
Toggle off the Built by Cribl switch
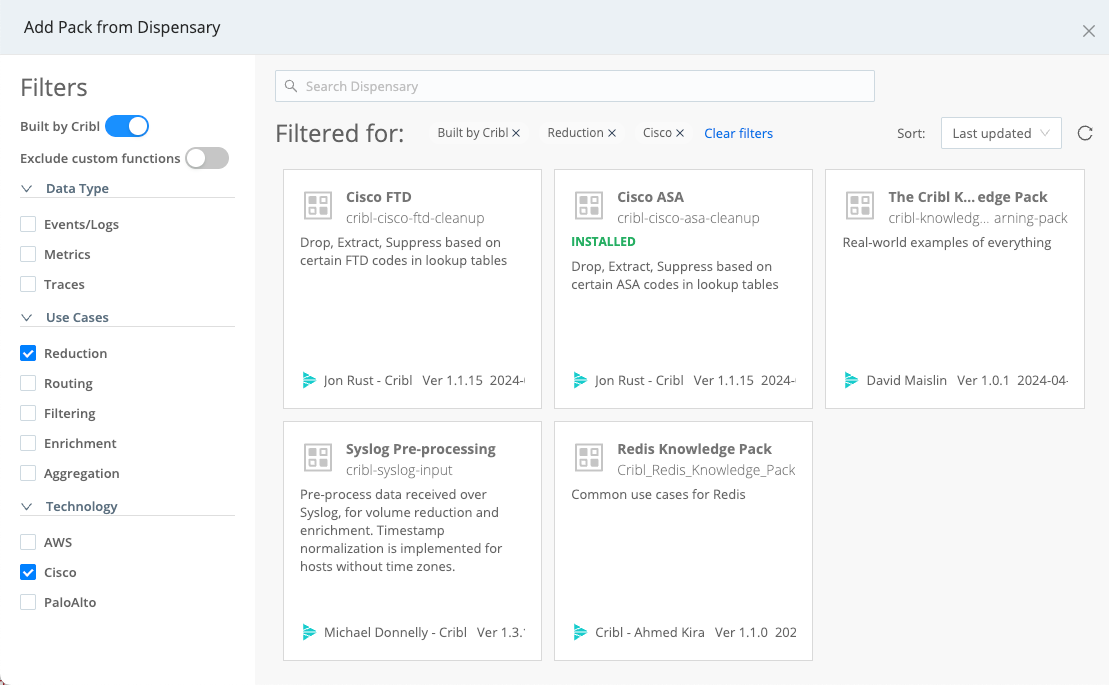pos(127,126)
